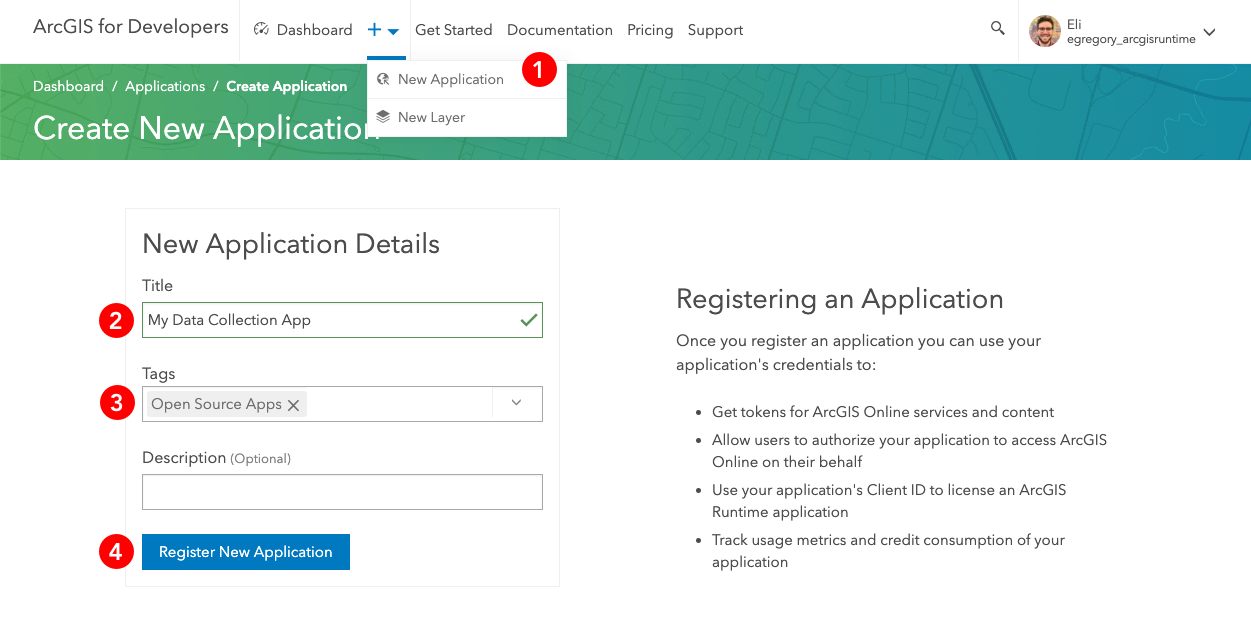The width and height of the screenshot is (1251, 628).
Task: Expand the Tags dropdown chevron
Action: (x=517, y=403)
